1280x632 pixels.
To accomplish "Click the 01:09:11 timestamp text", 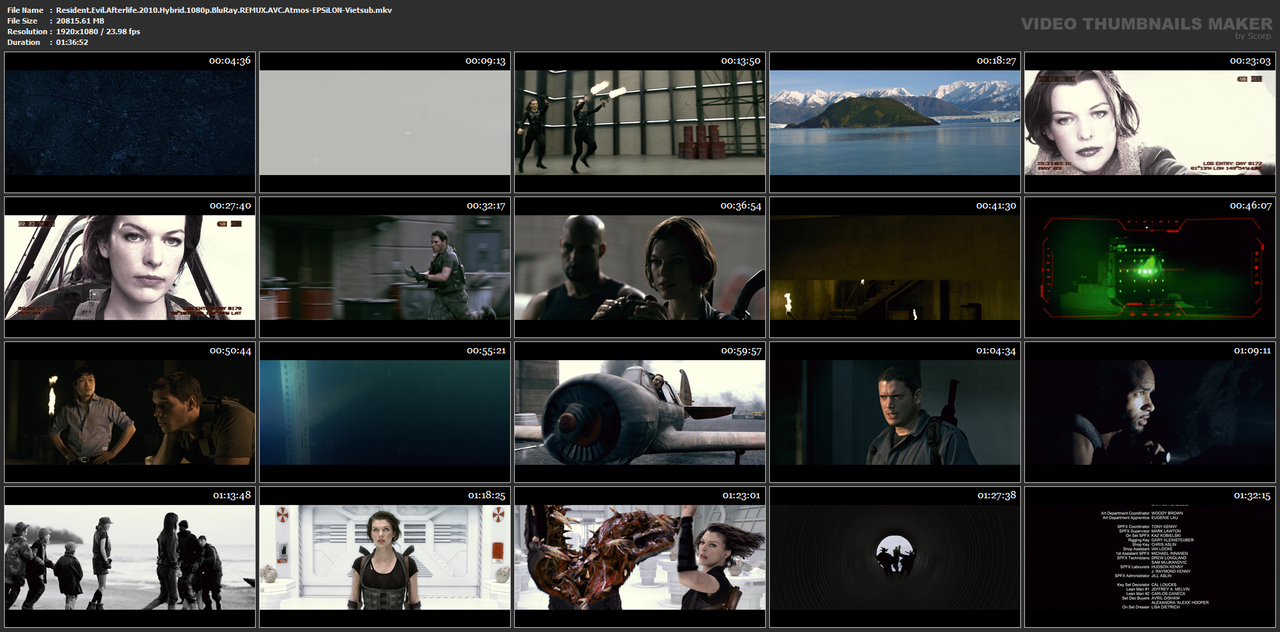I will (1251, 351).
